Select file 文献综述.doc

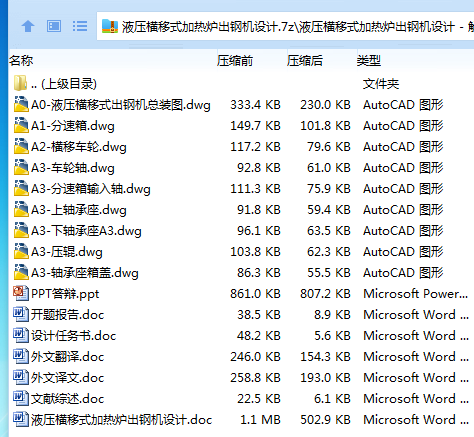[68, 399]
